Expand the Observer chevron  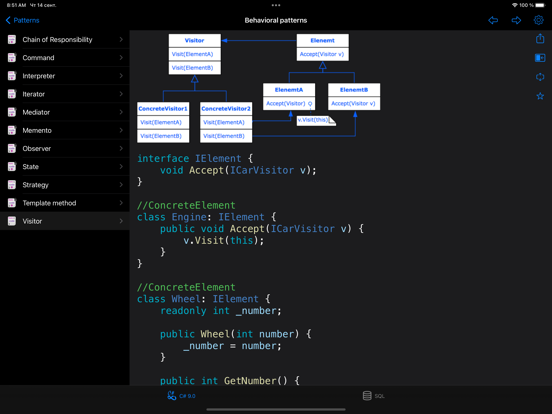click(x=121, y=148)
